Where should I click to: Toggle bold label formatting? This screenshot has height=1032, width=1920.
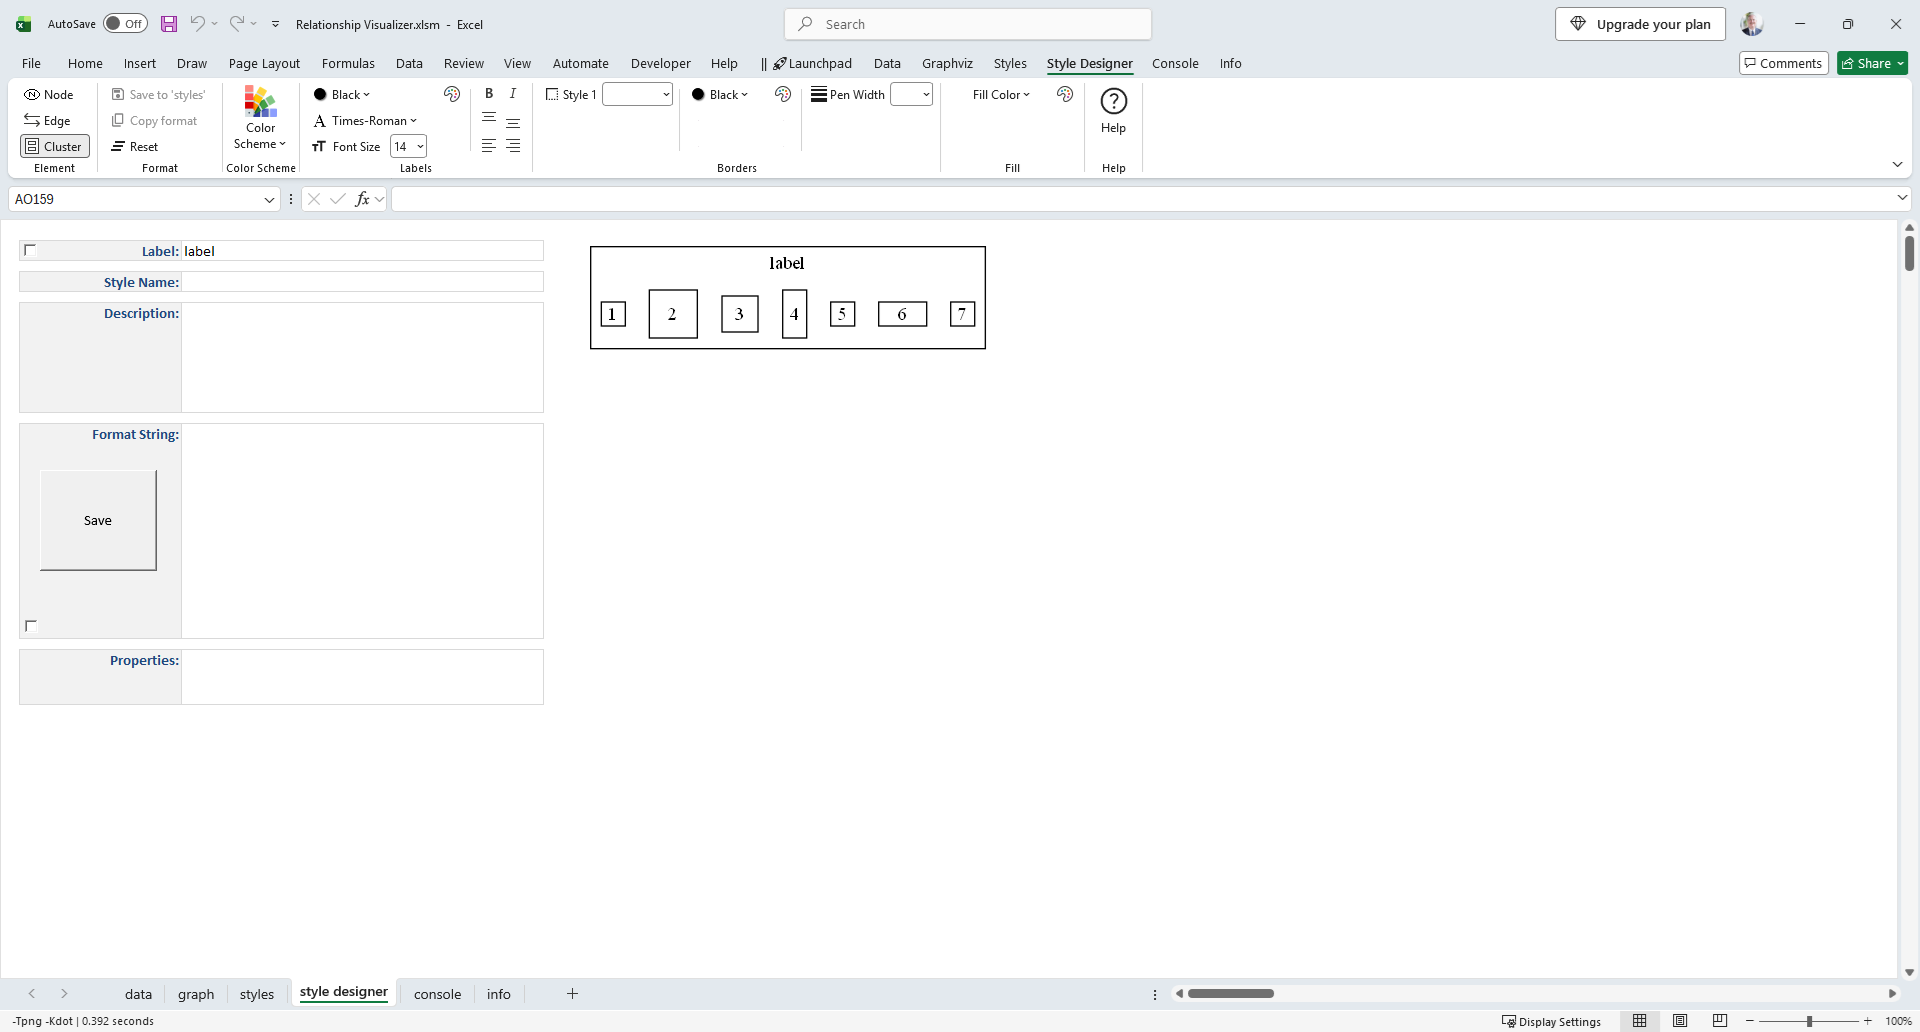point(489,93)
